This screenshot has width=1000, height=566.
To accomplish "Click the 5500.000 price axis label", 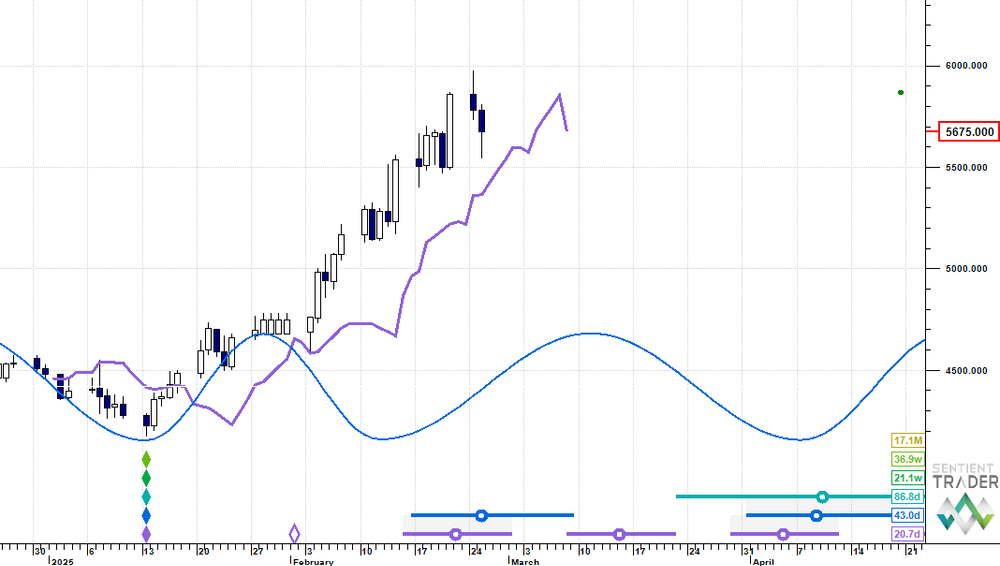I will 966,167.
